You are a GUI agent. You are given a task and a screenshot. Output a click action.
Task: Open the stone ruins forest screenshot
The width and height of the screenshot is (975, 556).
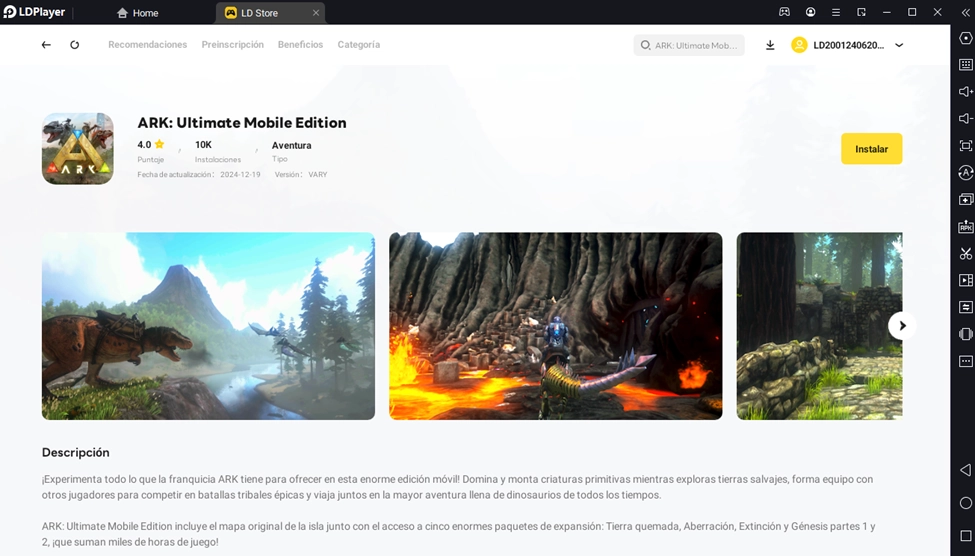pyautogui.click(x=819, y=326)
